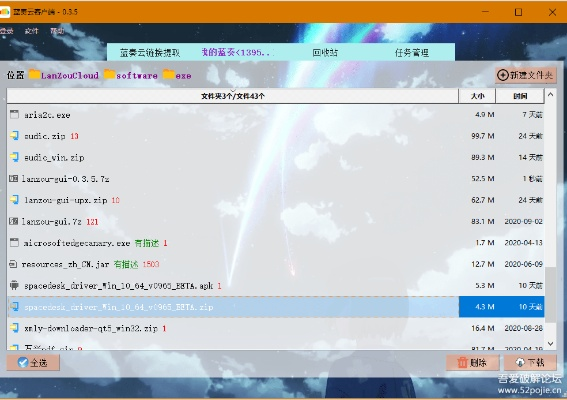Click 99.7 M size cell
The height and width of the screenshot is (400, 567).
click(x=483, y=136)
